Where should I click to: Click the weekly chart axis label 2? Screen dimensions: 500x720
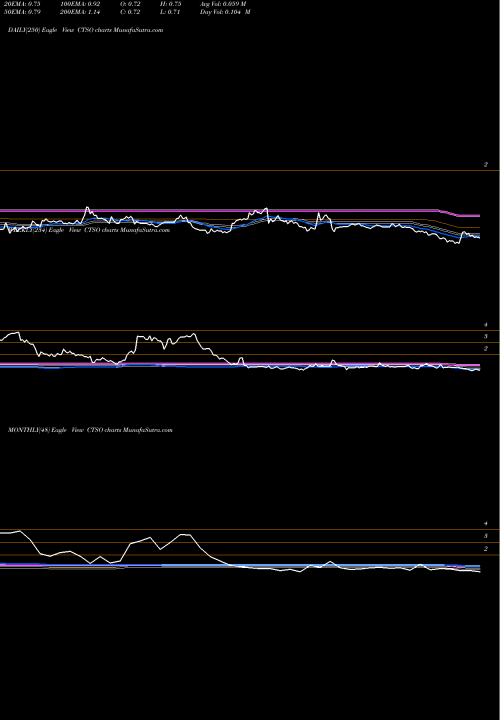(x=485, y=349)
